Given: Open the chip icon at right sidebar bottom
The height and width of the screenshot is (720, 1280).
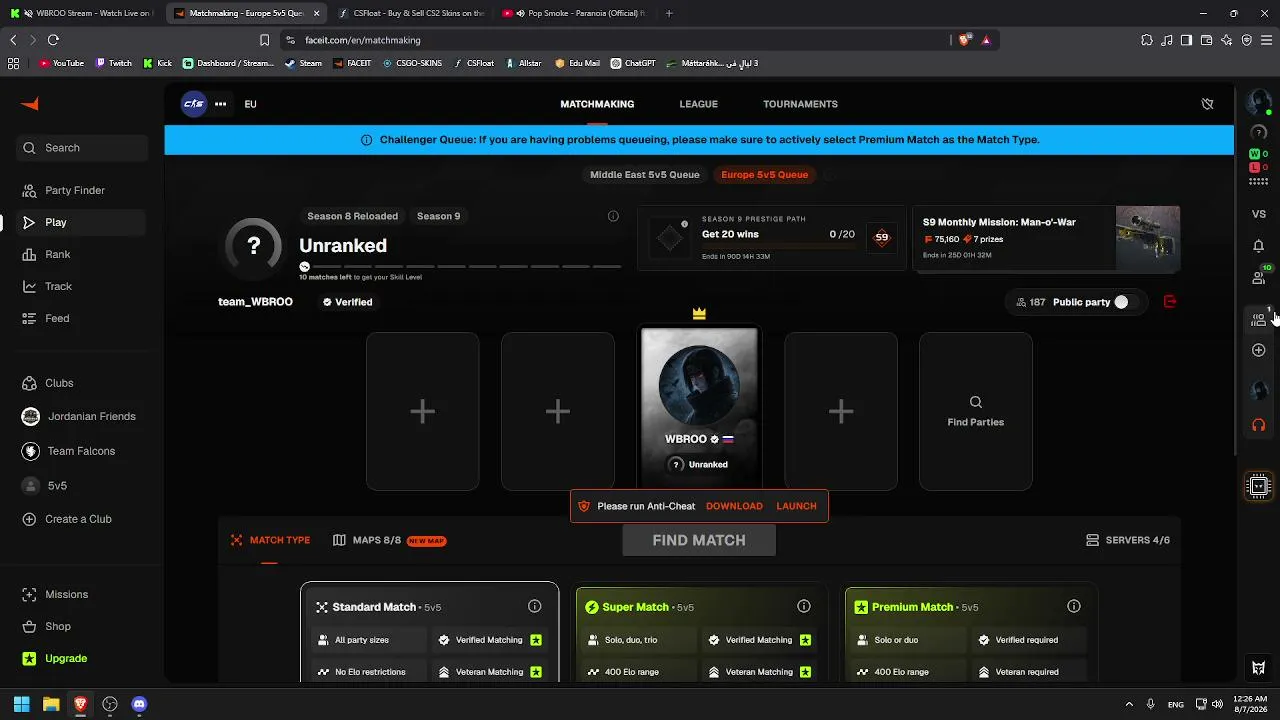Looking at the screenshot, I should 1259,486.
